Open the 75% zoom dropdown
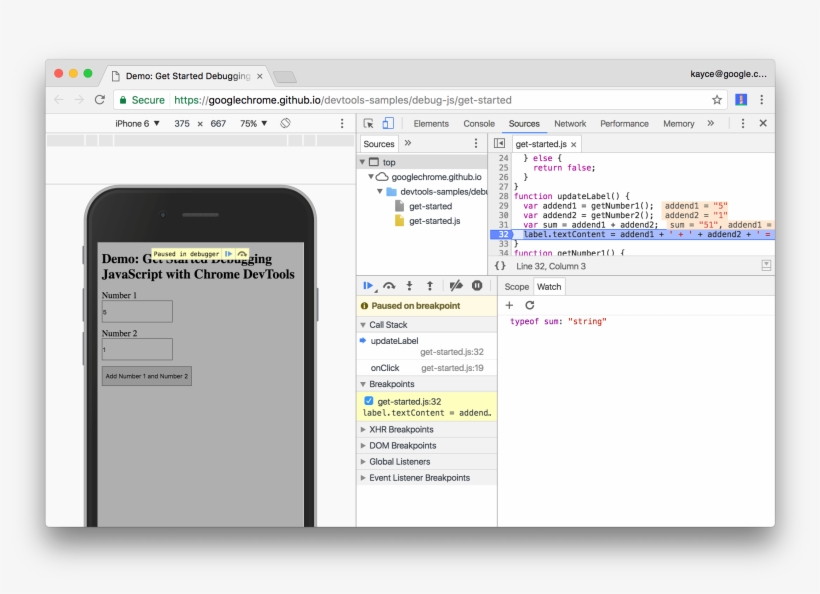The height and width of the screenshot is (594, 820). point(253,124)
